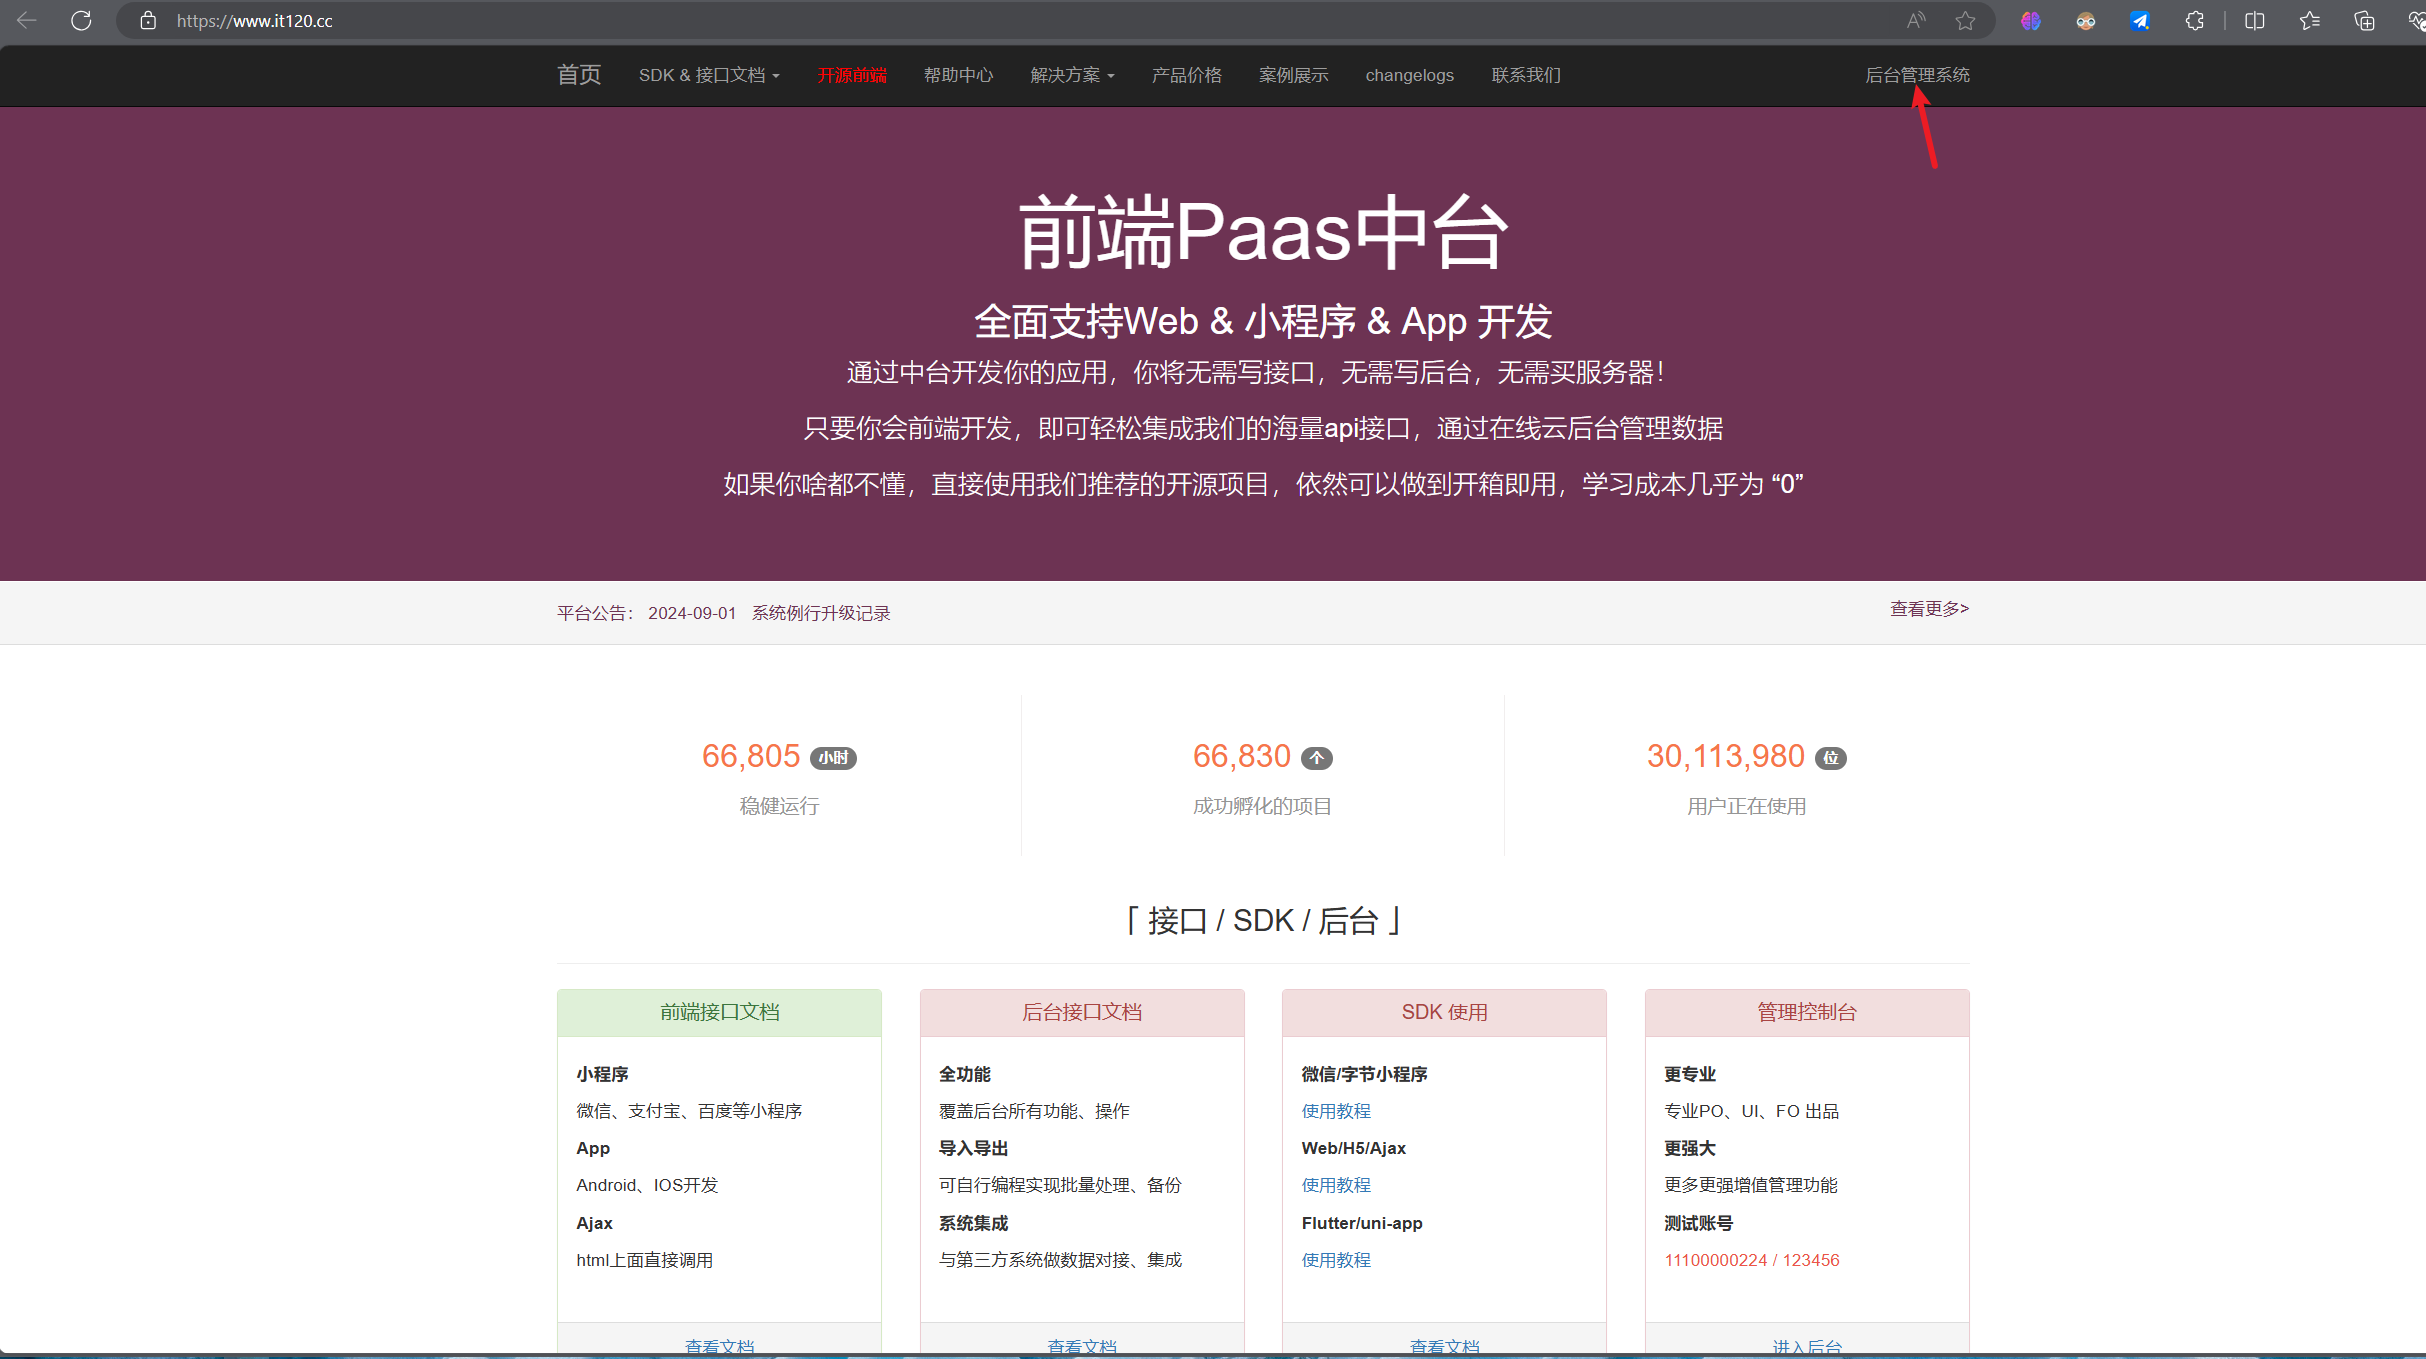
Task: Click the glasses avatar extension icon
Action: (x=2085, y=21)
